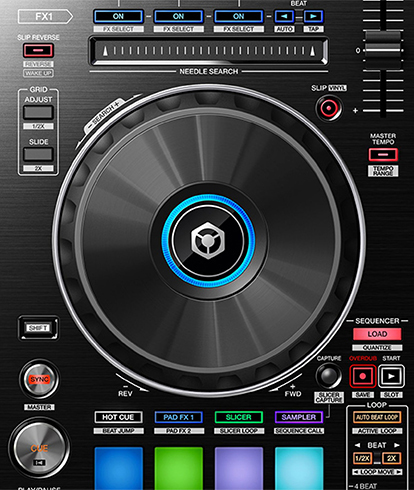
Task: Click the Search+ tab on jog ring
Action: click(x=104, y=115)
